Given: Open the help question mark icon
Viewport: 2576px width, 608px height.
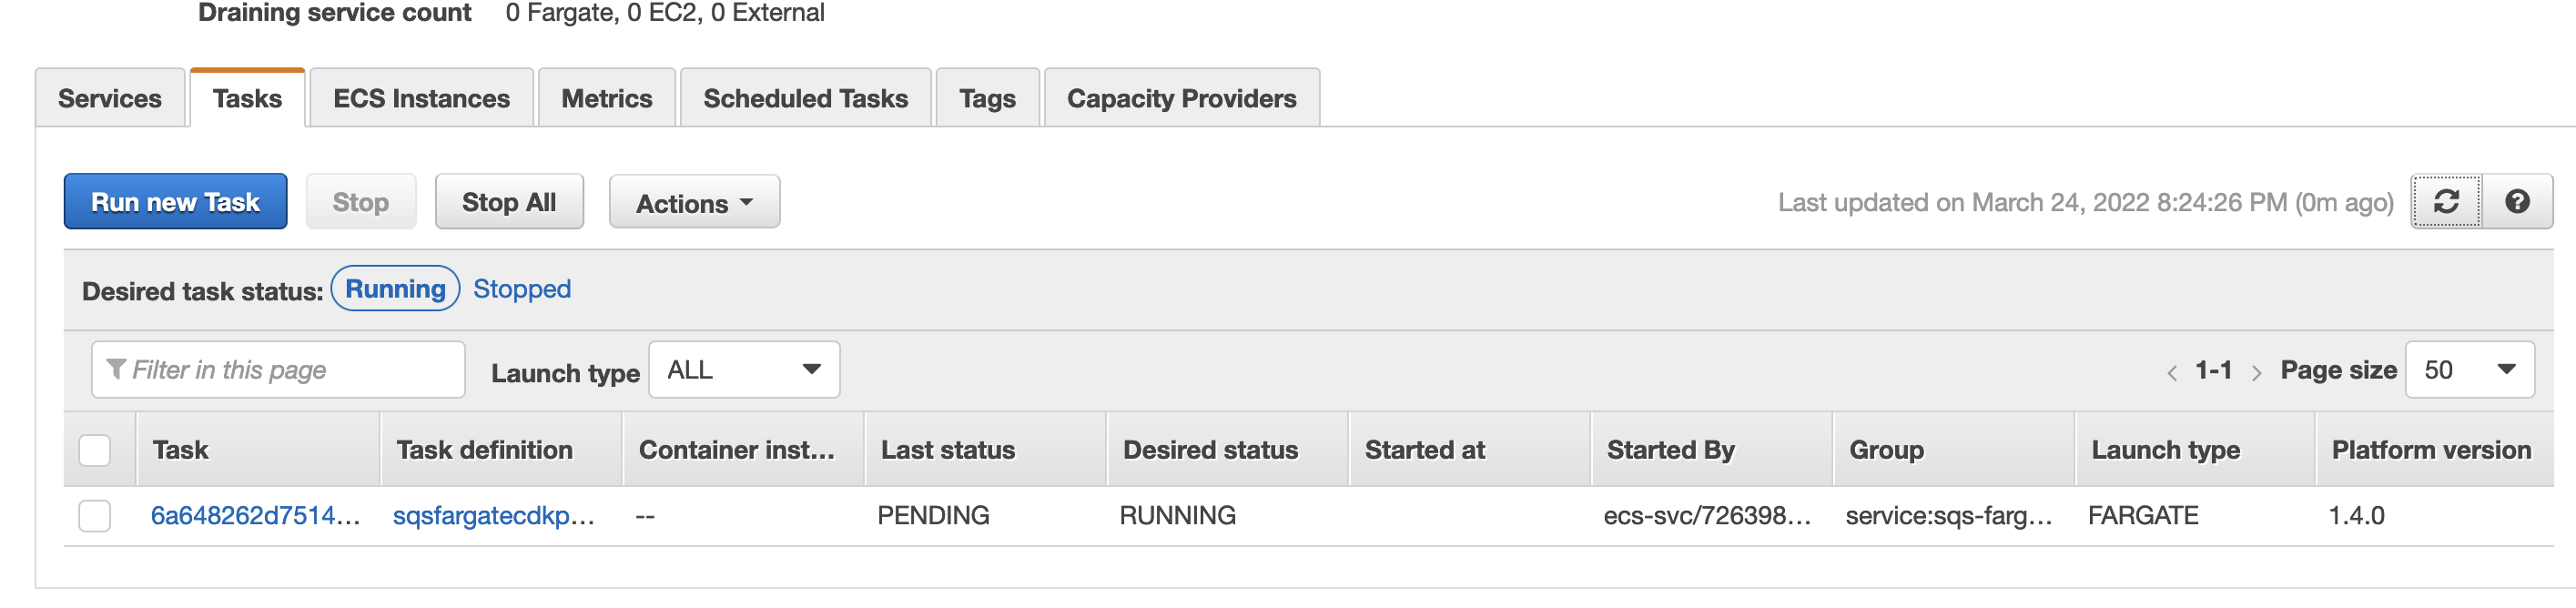Looking at the screenshot, I should 2517,202.
